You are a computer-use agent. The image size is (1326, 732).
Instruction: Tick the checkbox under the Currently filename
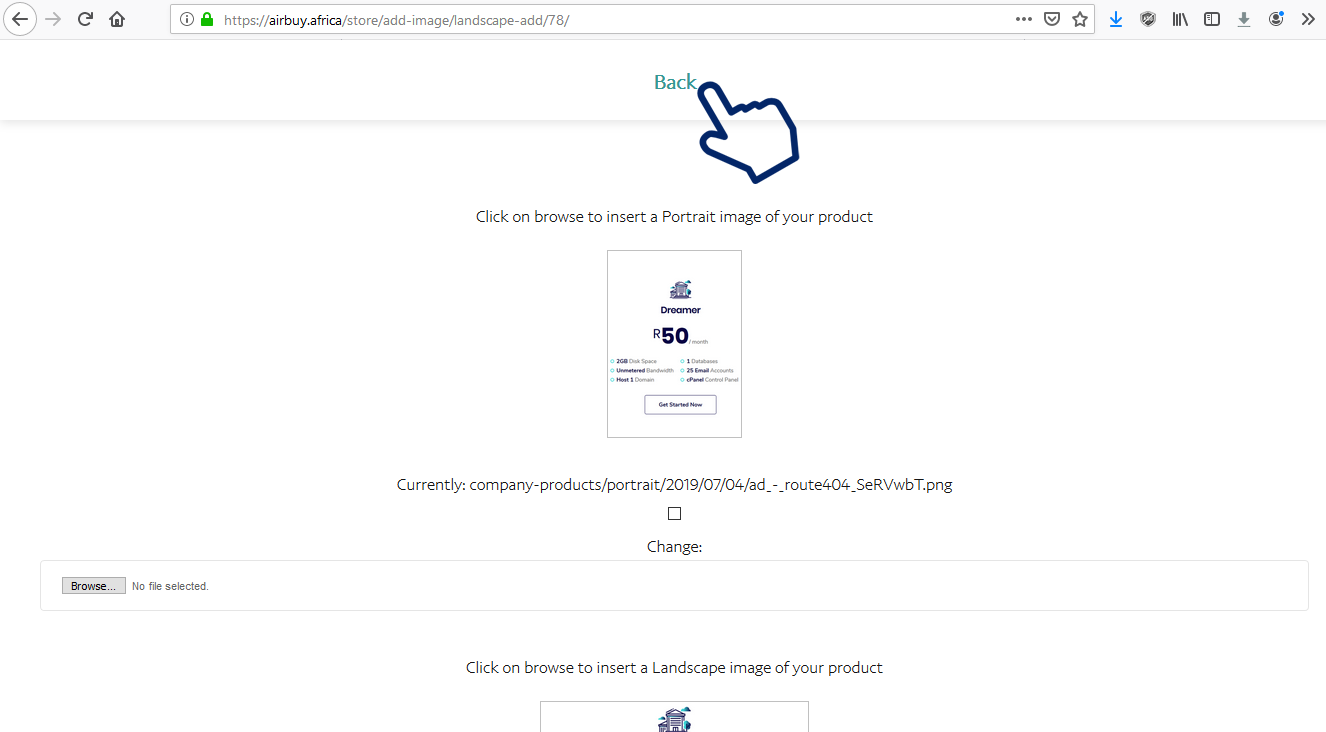pos(674,514)
